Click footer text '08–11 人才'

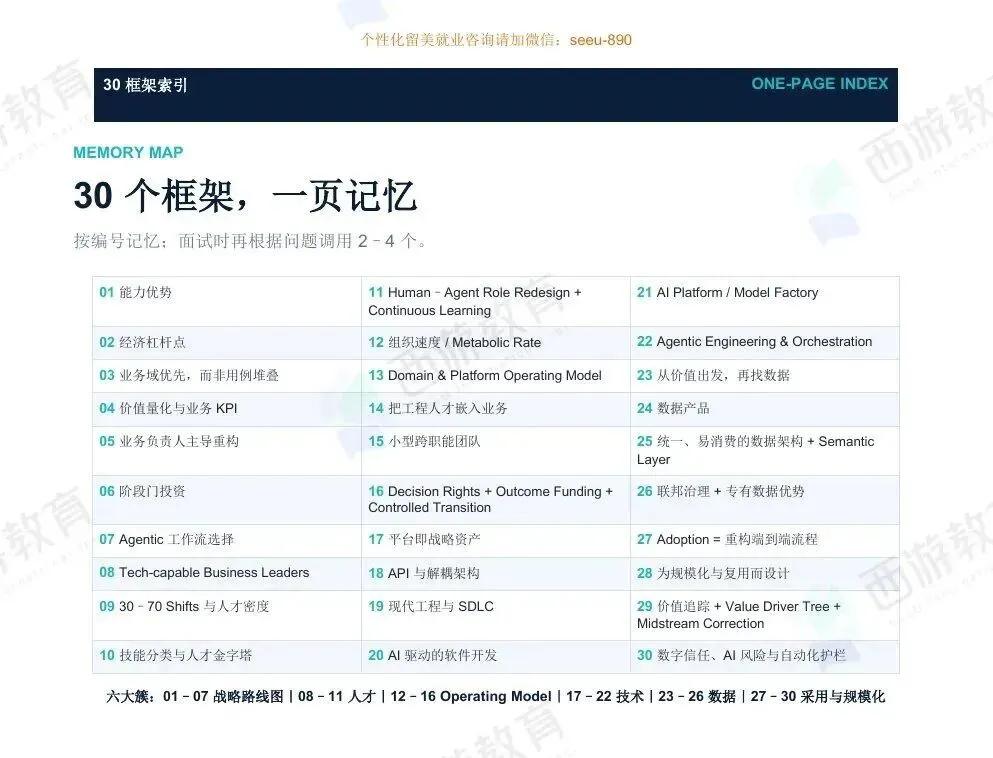(337, 697)
